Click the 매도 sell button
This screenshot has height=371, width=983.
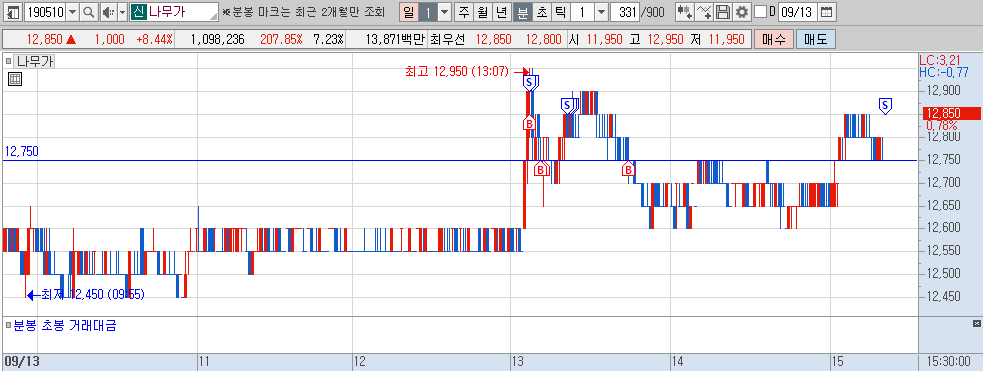pyautogui.click(x=816, y=39)
